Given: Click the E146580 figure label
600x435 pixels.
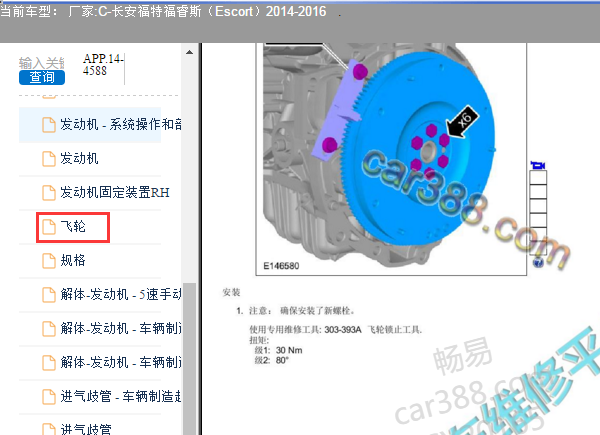Looking at the screenshot, I should pos(281,266).
